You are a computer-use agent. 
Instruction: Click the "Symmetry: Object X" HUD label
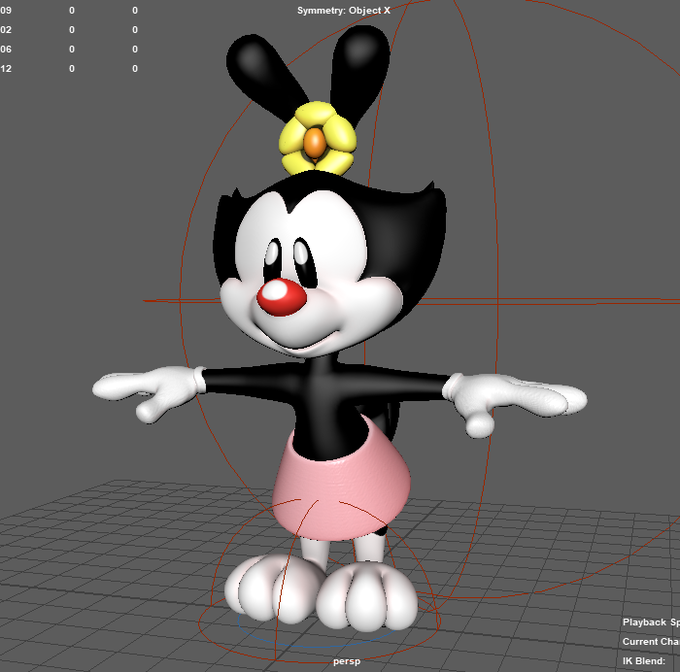point(343,10)
